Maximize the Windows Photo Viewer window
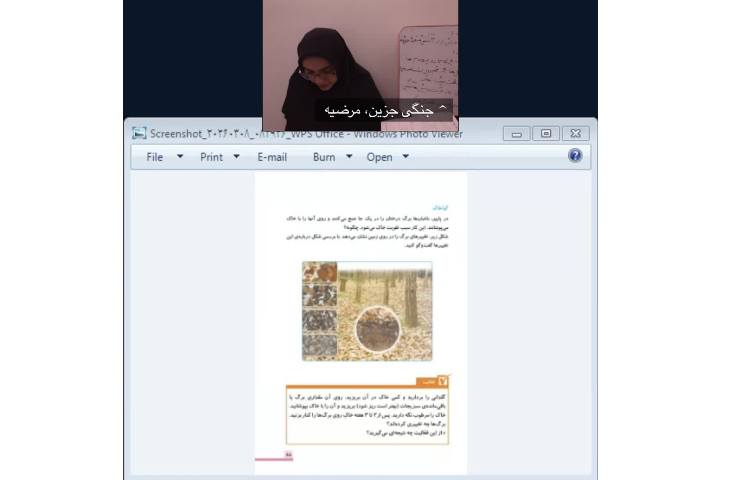This screenshot has width=750, height=480. point(546,134)
